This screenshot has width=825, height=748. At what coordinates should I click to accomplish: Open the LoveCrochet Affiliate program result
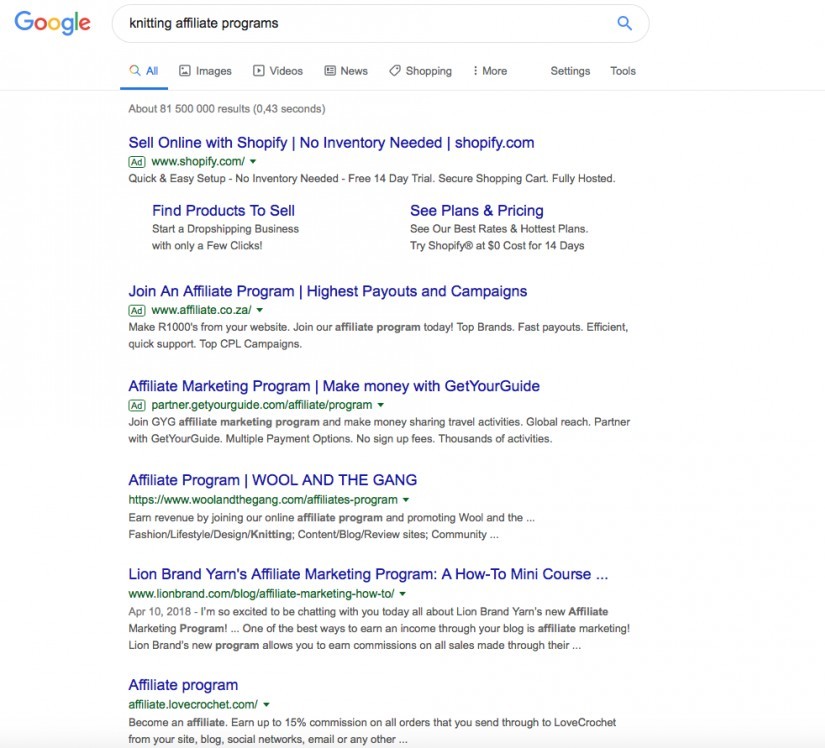183,685
